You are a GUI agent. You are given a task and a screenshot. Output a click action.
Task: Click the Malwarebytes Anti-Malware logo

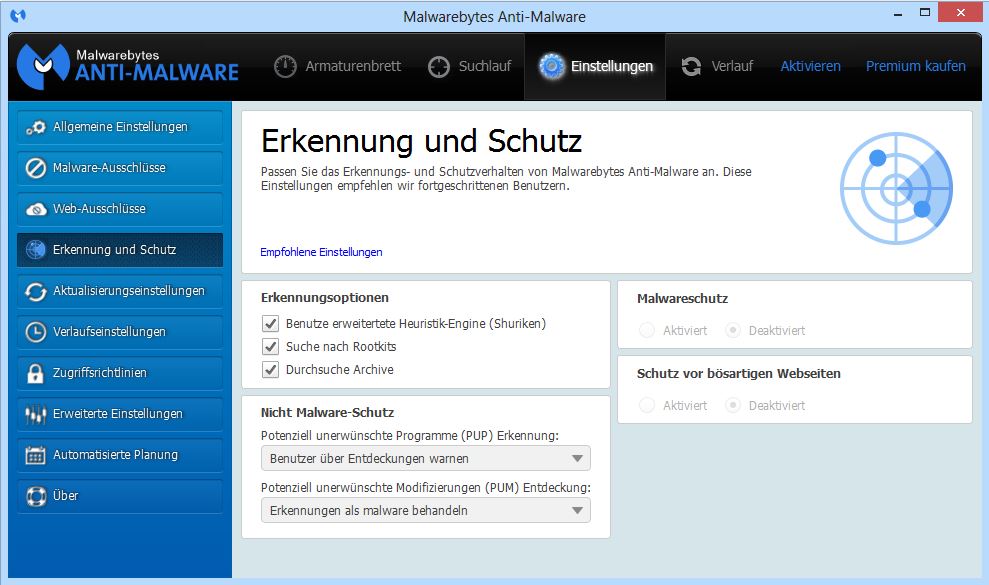coord(127,66)
